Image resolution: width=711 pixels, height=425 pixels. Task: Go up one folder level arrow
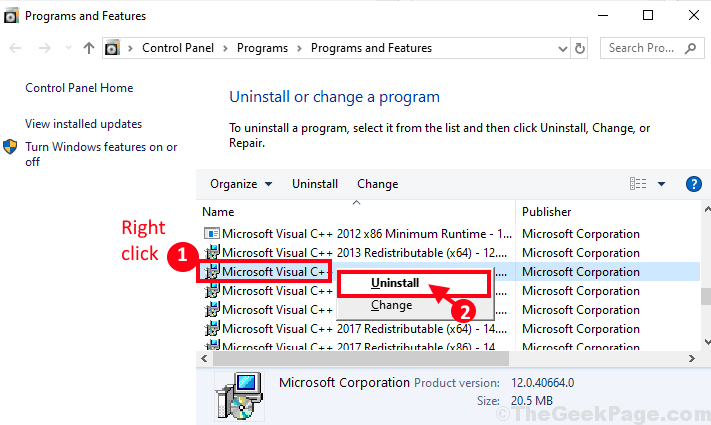(89, 48)
